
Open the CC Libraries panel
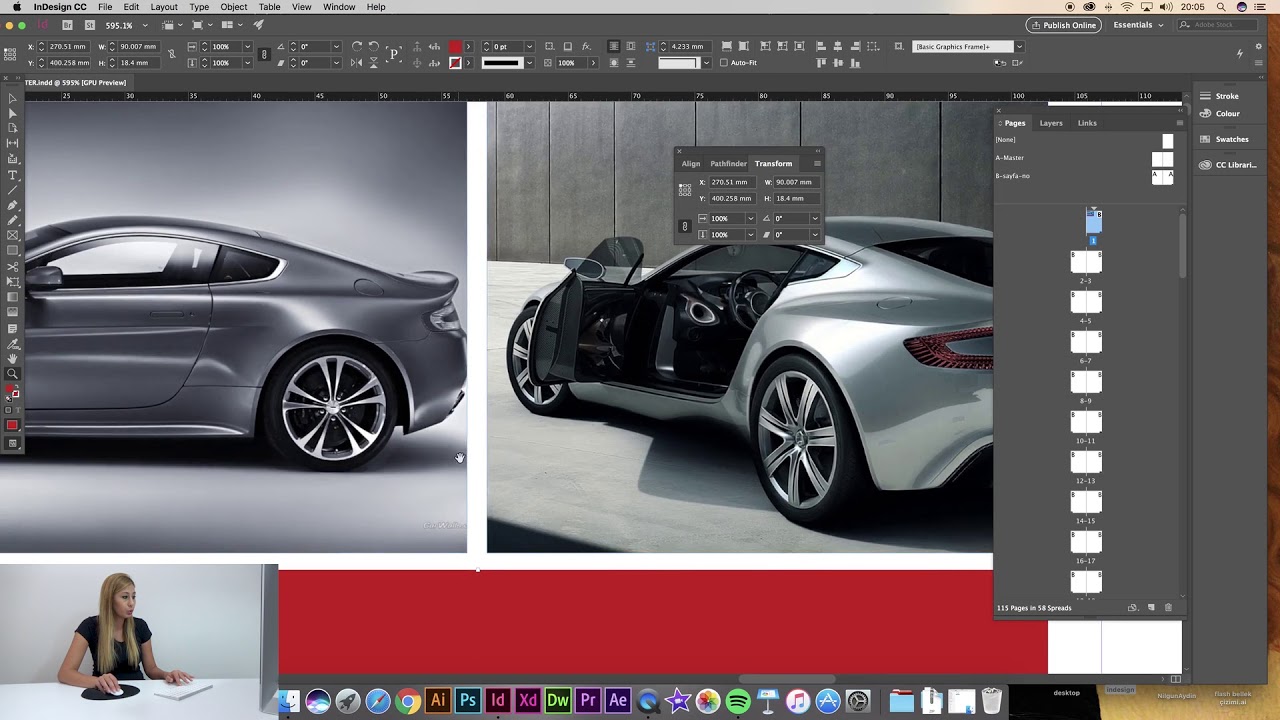pos(1227,165)
